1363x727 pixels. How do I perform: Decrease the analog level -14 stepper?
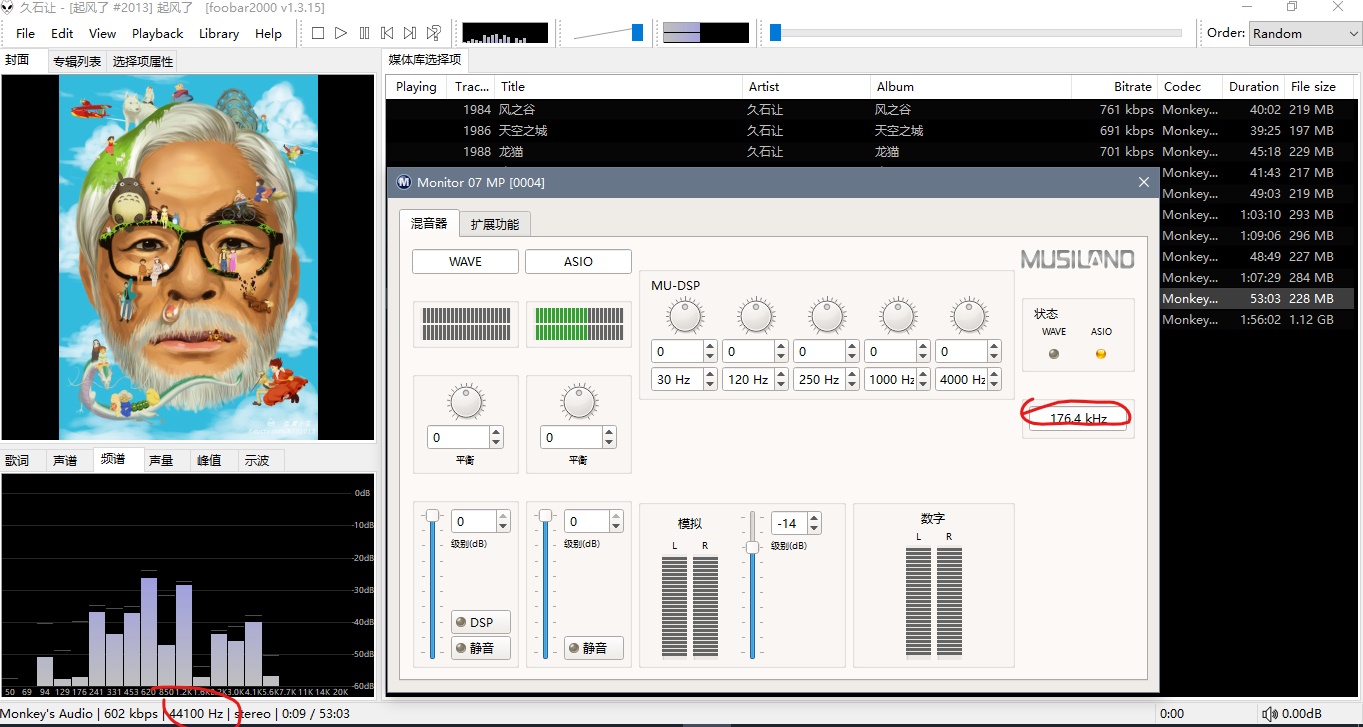point(814,528)
